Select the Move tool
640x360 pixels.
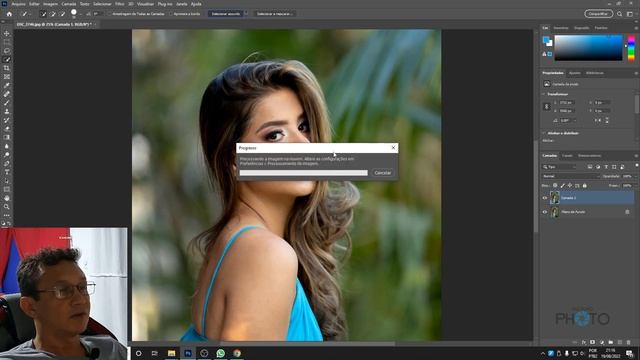pyautogui.click(x=7, y=33)
